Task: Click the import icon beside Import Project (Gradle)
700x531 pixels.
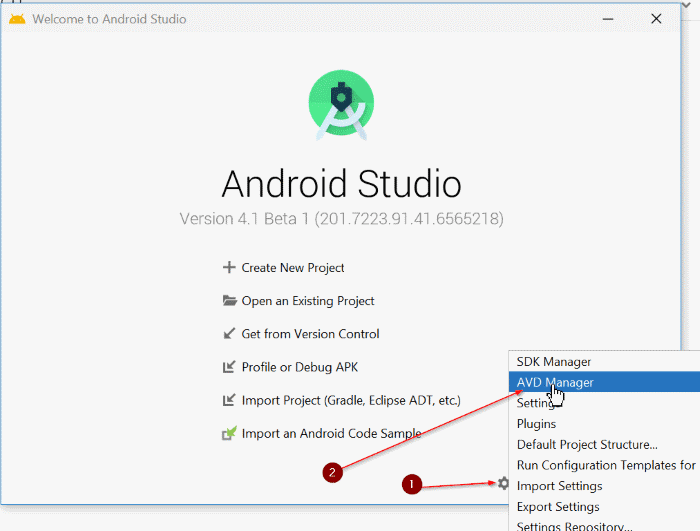Action: [229, 400]
